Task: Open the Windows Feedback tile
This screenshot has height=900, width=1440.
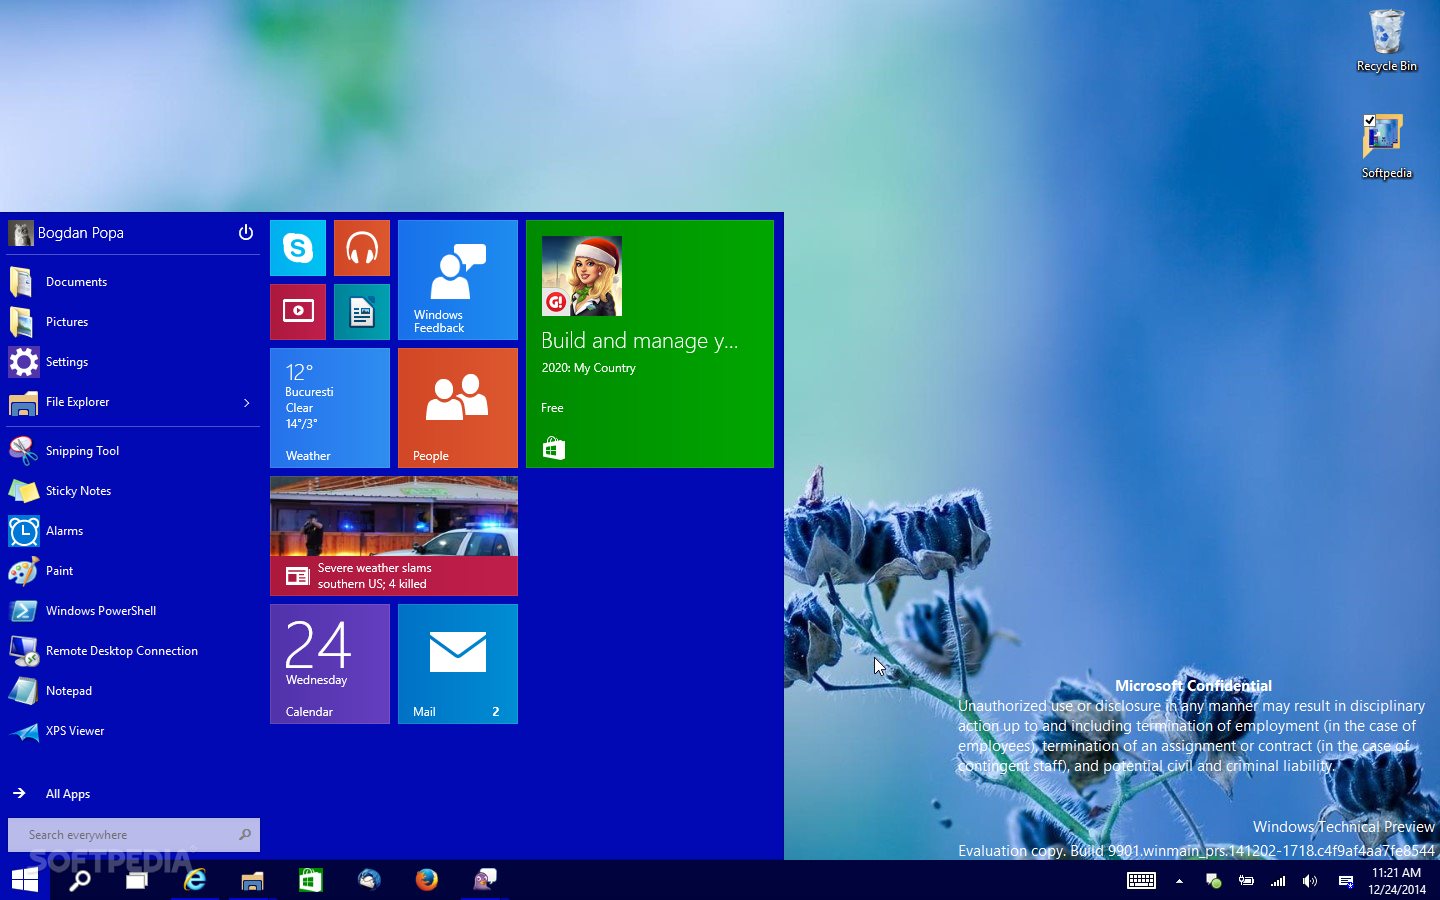Action: pyautogui.click(x=458, y=280)
